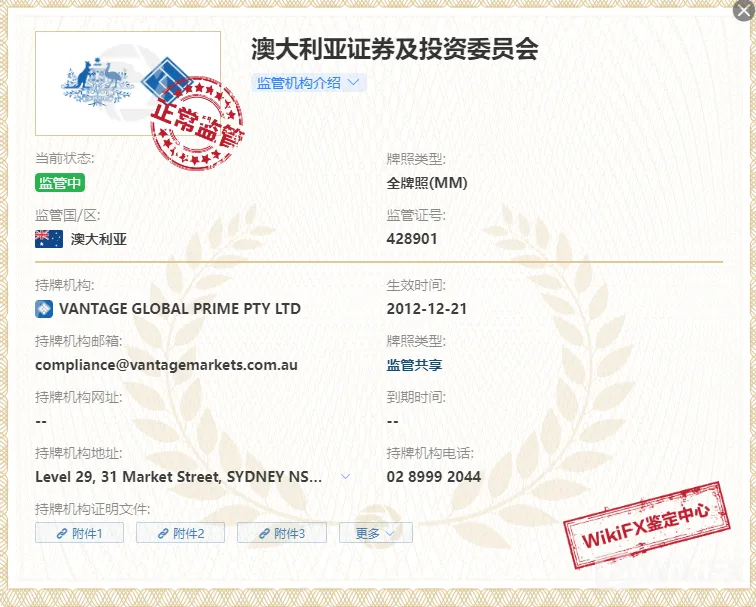This screenshot has height=607, width=756.
Task: Click the 428901 license number
Action: pos(412,239)
